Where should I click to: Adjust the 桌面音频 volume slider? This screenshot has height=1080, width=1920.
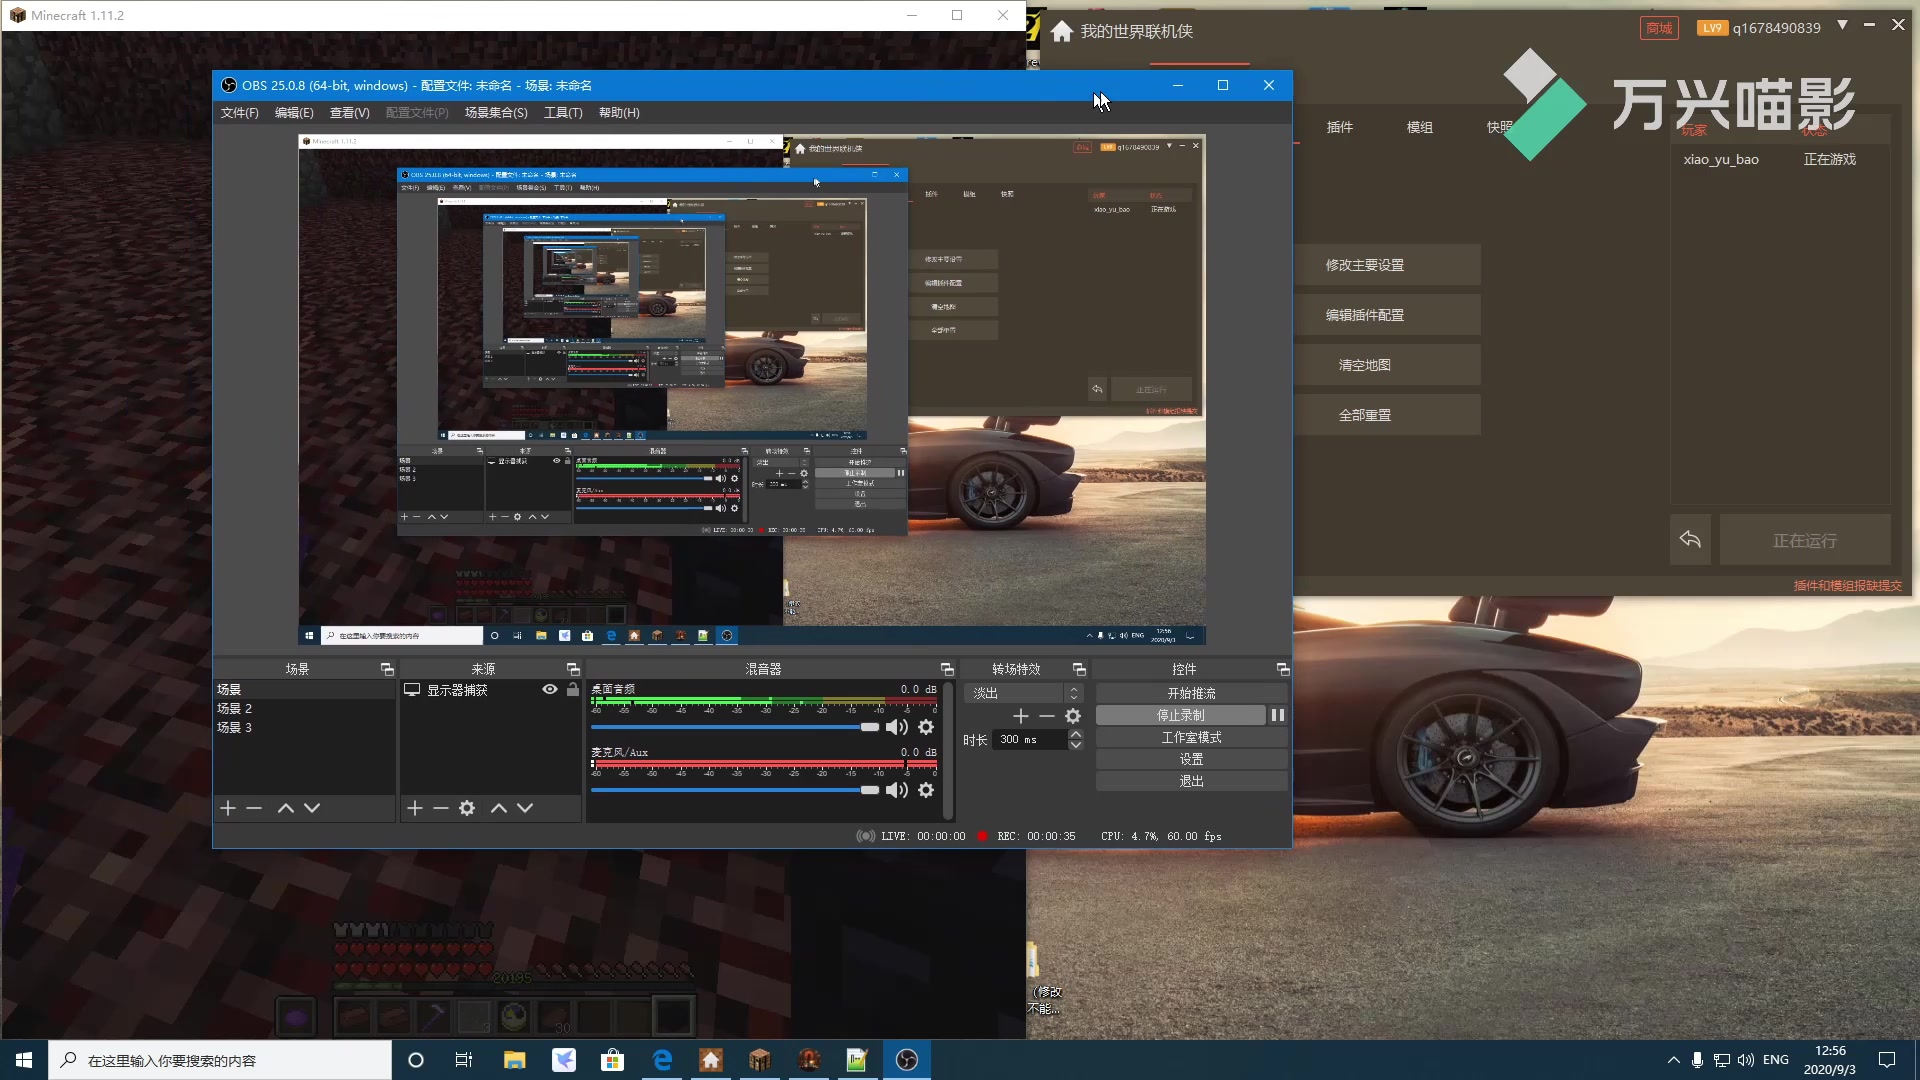[735, 727]
